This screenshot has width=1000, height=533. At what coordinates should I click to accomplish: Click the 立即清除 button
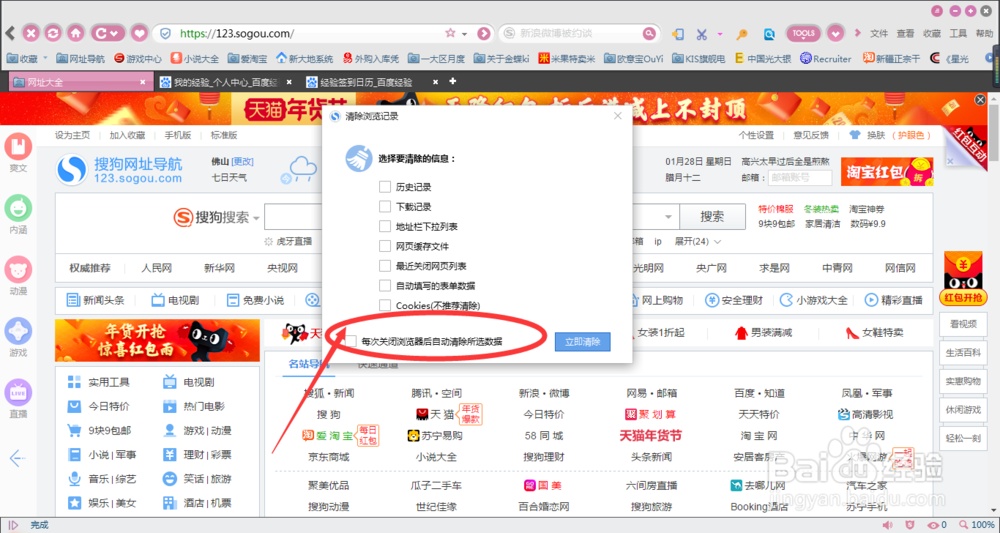pyautogui.click(x=582, y=342)
